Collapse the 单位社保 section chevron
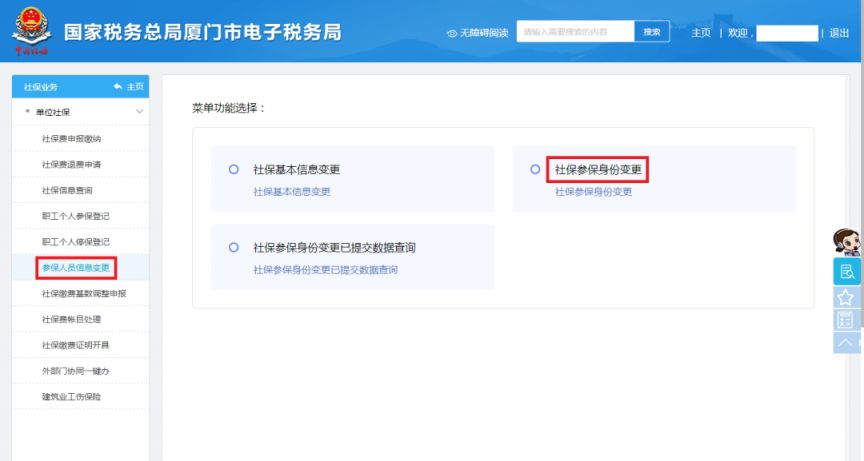Screen dimensions: 864x461 (139, 112)
